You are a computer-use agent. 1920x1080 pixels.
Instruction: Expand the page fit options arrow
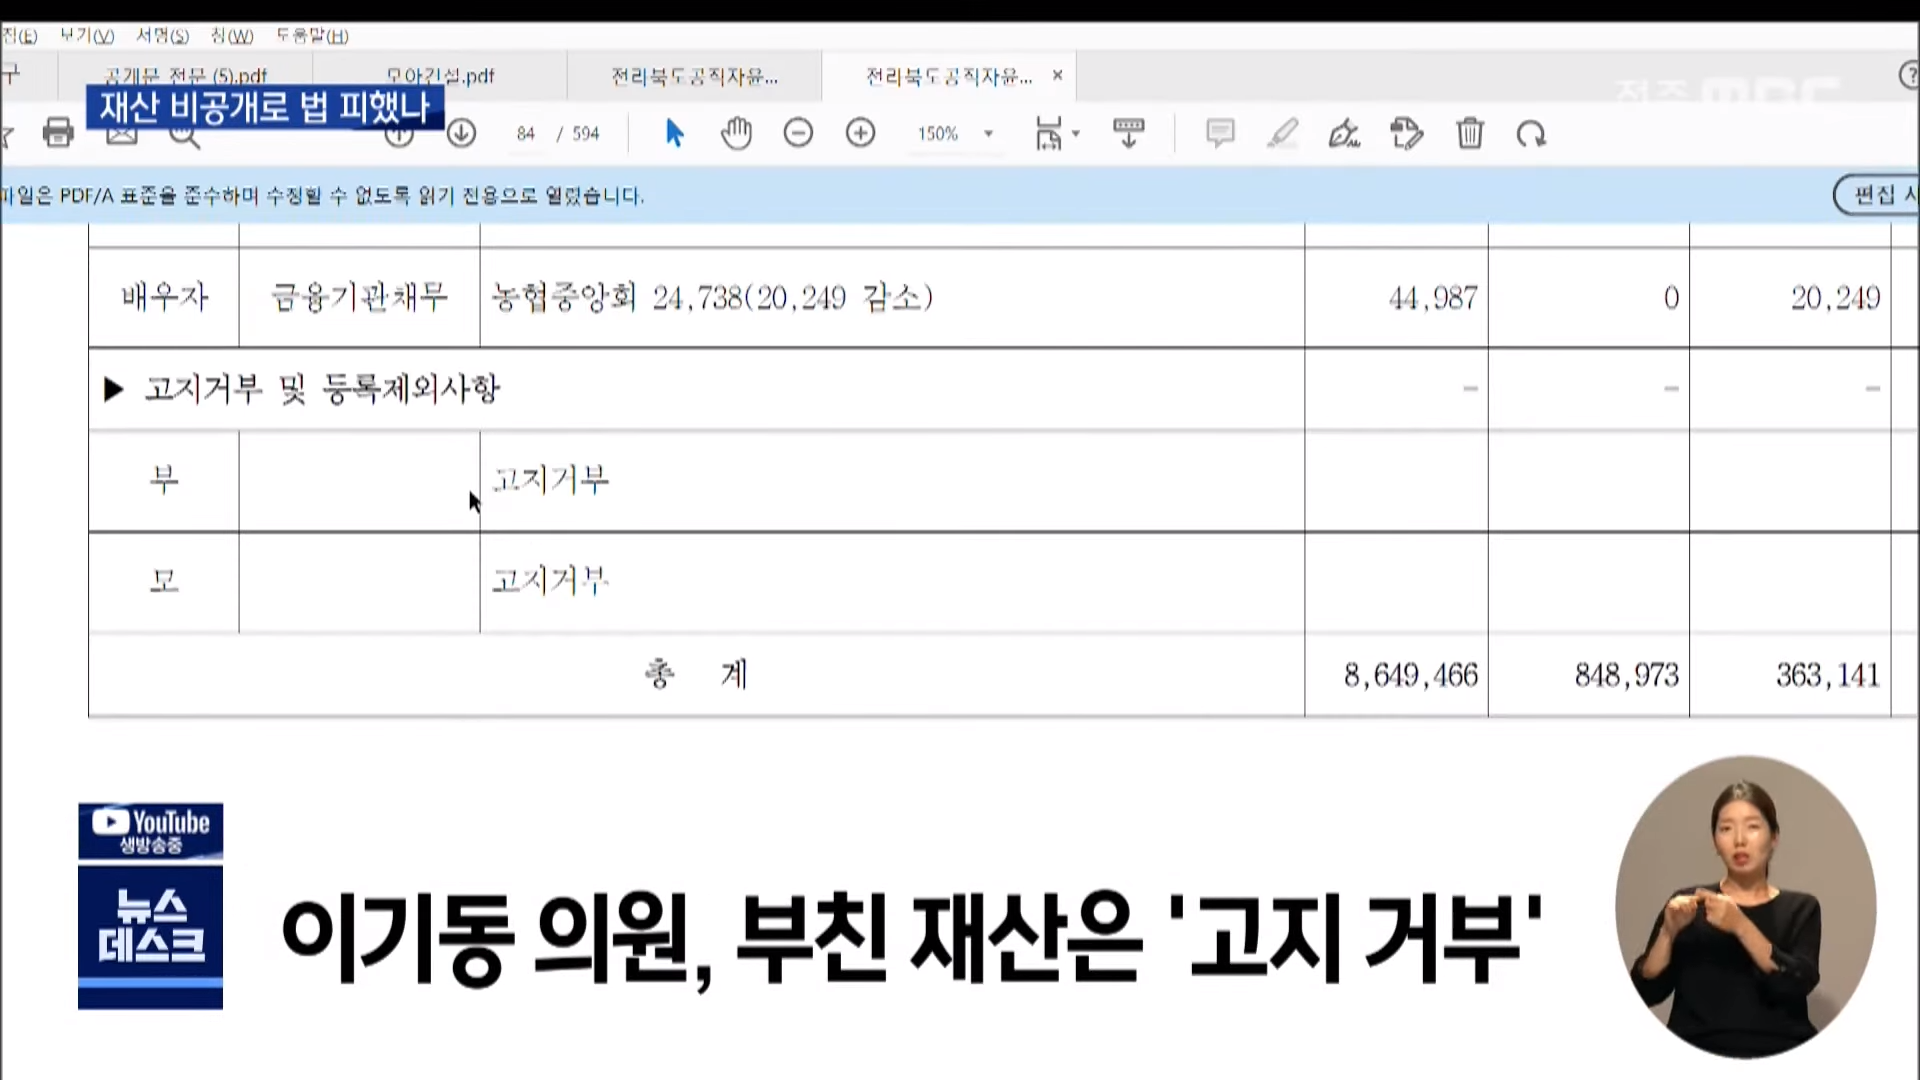pos(1076,133)
